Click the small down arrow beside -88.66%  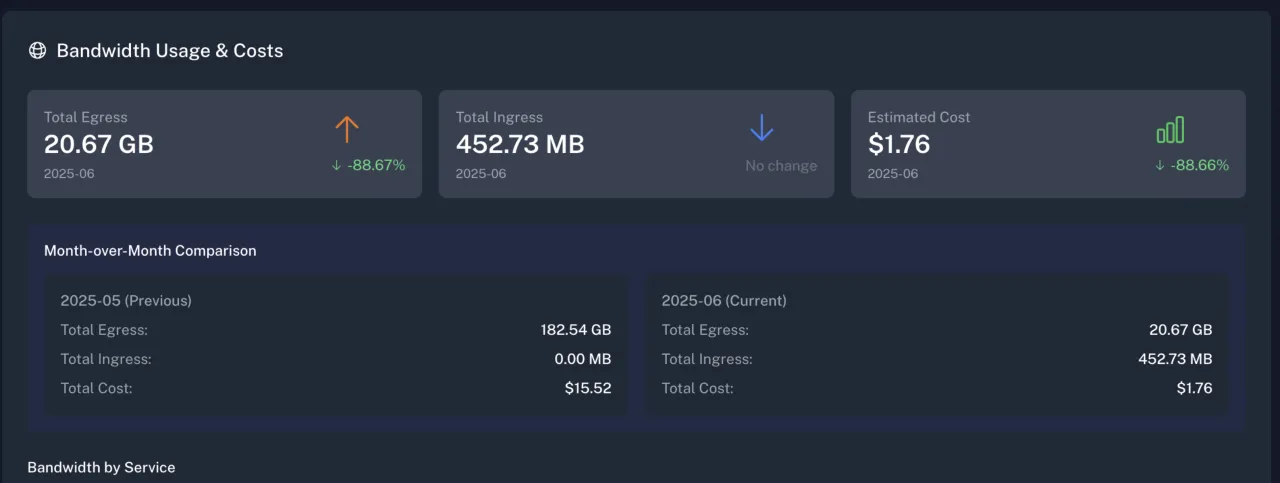[x=1160, y=166]
